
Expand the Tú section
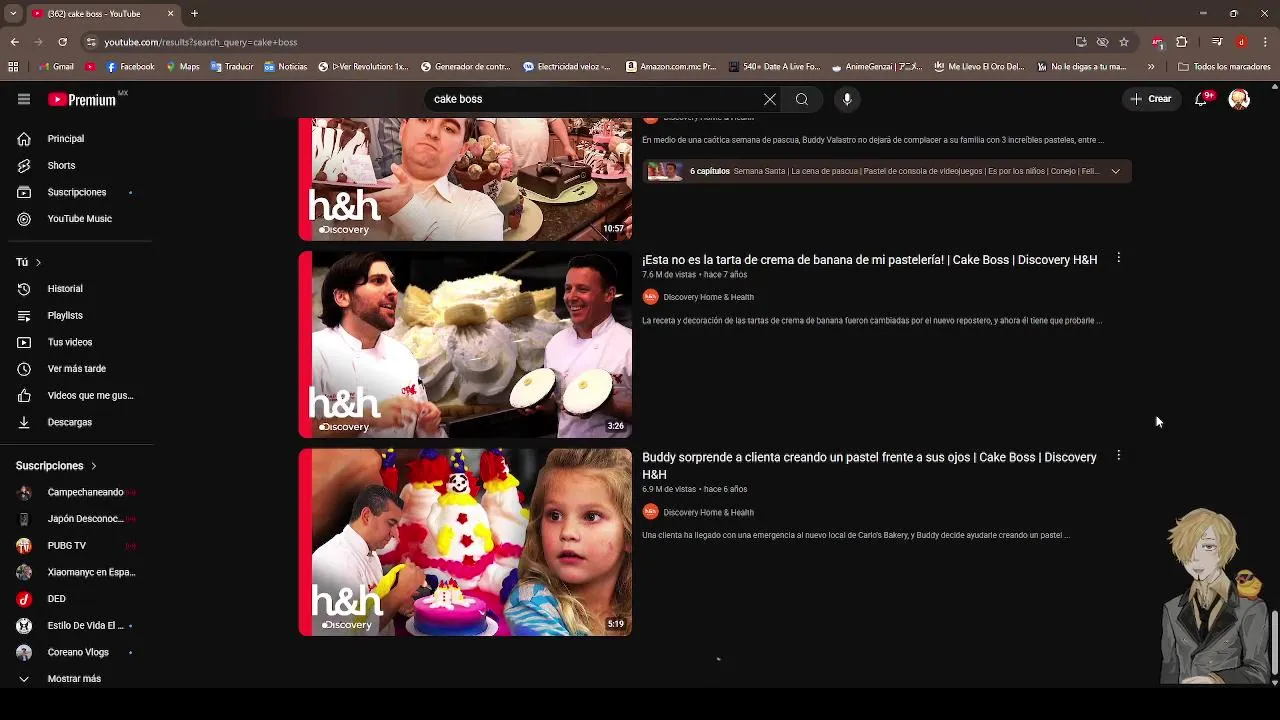pos(28,262)
